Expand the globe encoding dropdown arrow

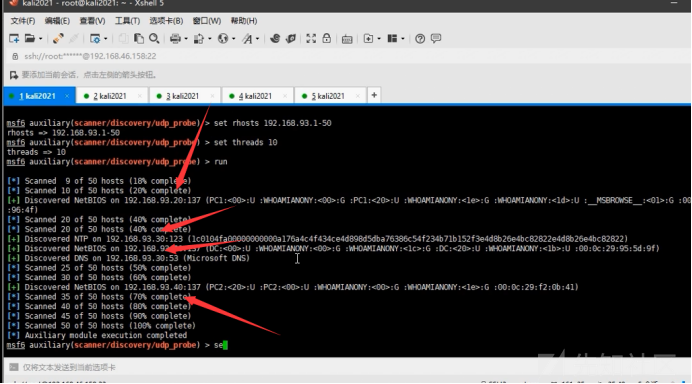[233, 39]
